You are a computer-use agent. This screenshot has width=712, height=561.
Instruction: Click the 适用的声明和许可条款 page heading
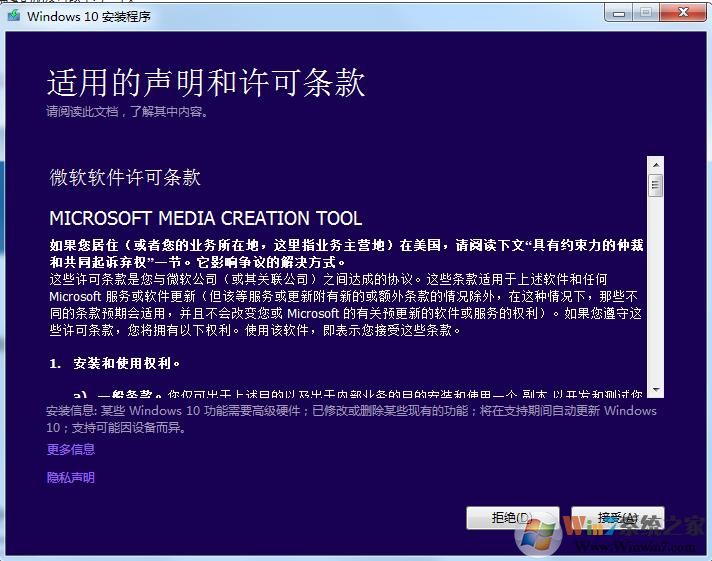click(206, 83)
